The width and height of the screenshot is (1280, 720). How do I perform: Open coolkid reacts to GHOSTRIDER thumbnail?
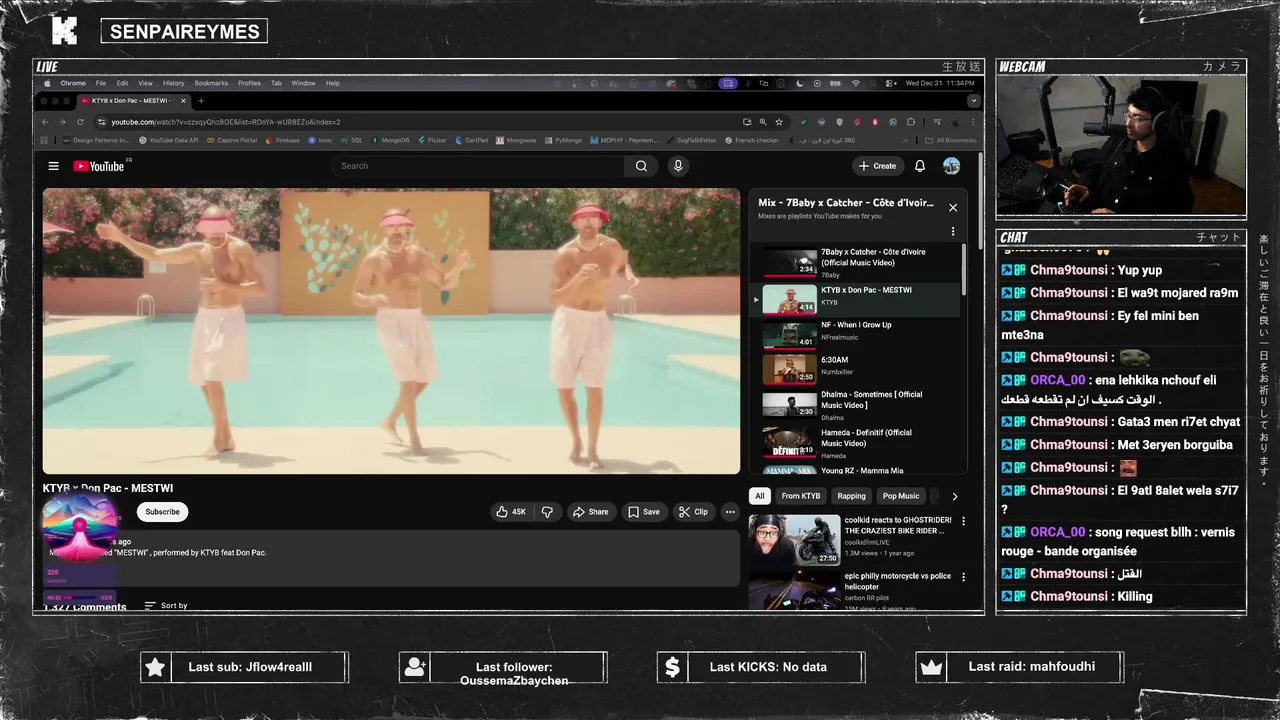pos(795,540)
